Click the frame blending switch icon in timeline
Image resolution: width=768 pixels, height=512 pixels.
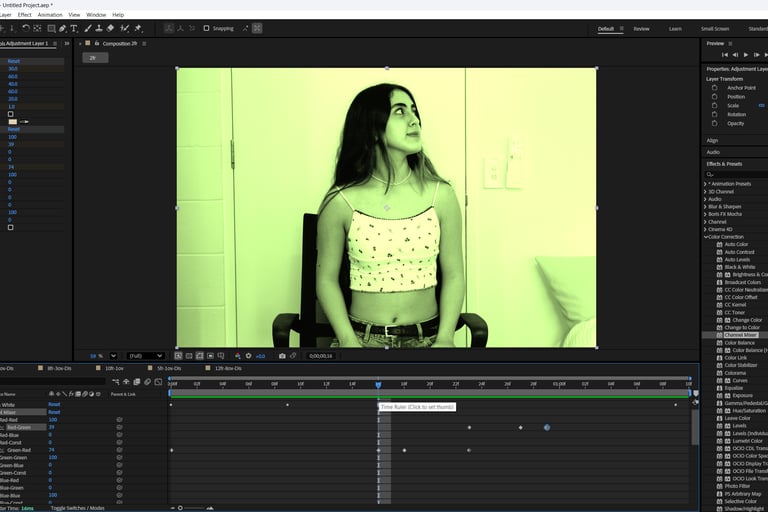tap(137, 382)
